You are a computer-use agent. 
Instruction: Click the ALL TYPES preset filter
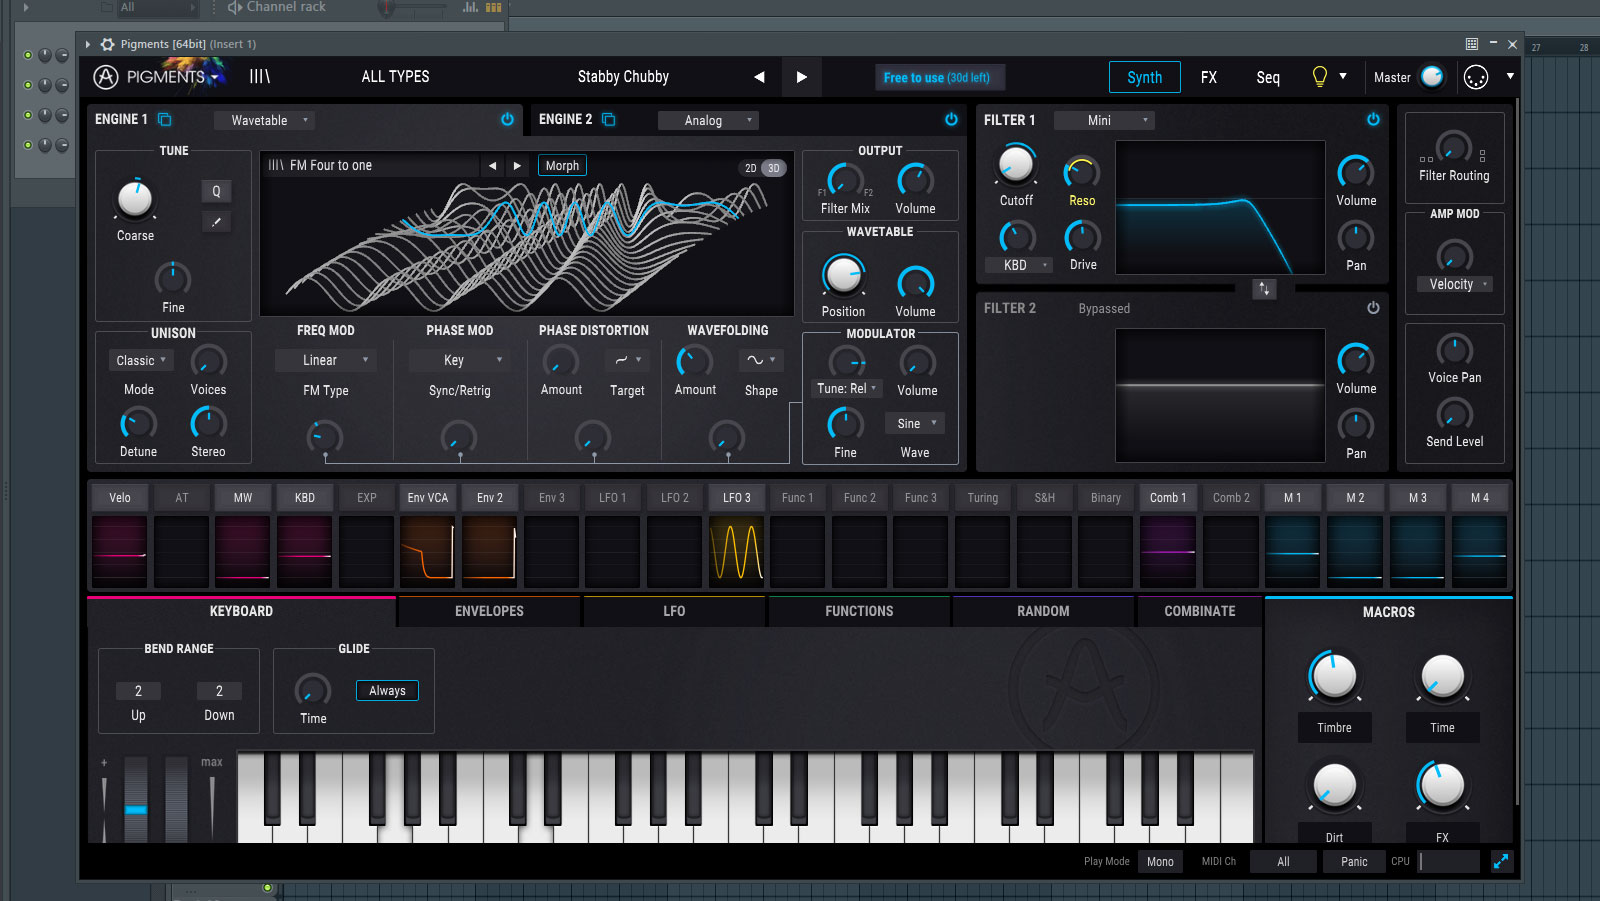[x=395, y=77]
